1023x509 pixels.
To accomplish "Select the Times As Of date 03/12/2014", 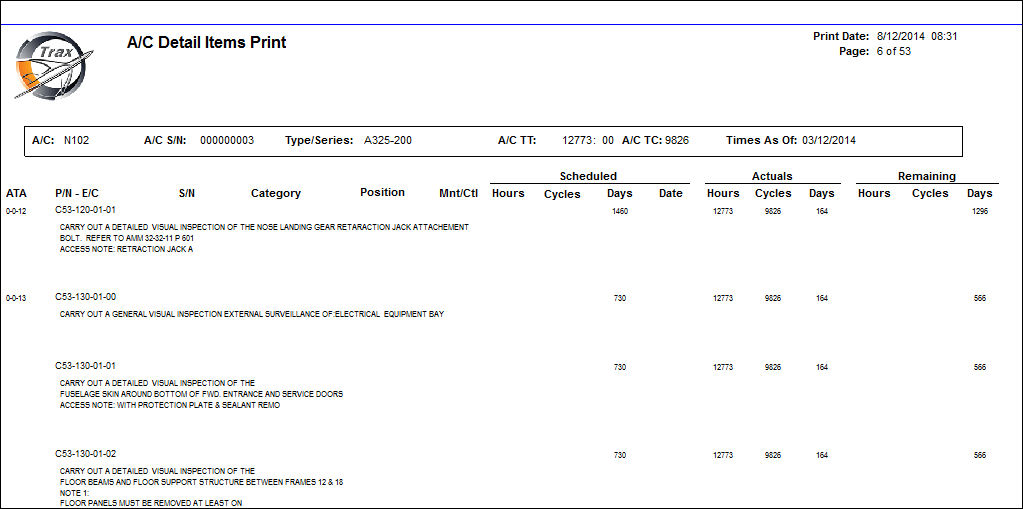I will (x=829, y=140).
